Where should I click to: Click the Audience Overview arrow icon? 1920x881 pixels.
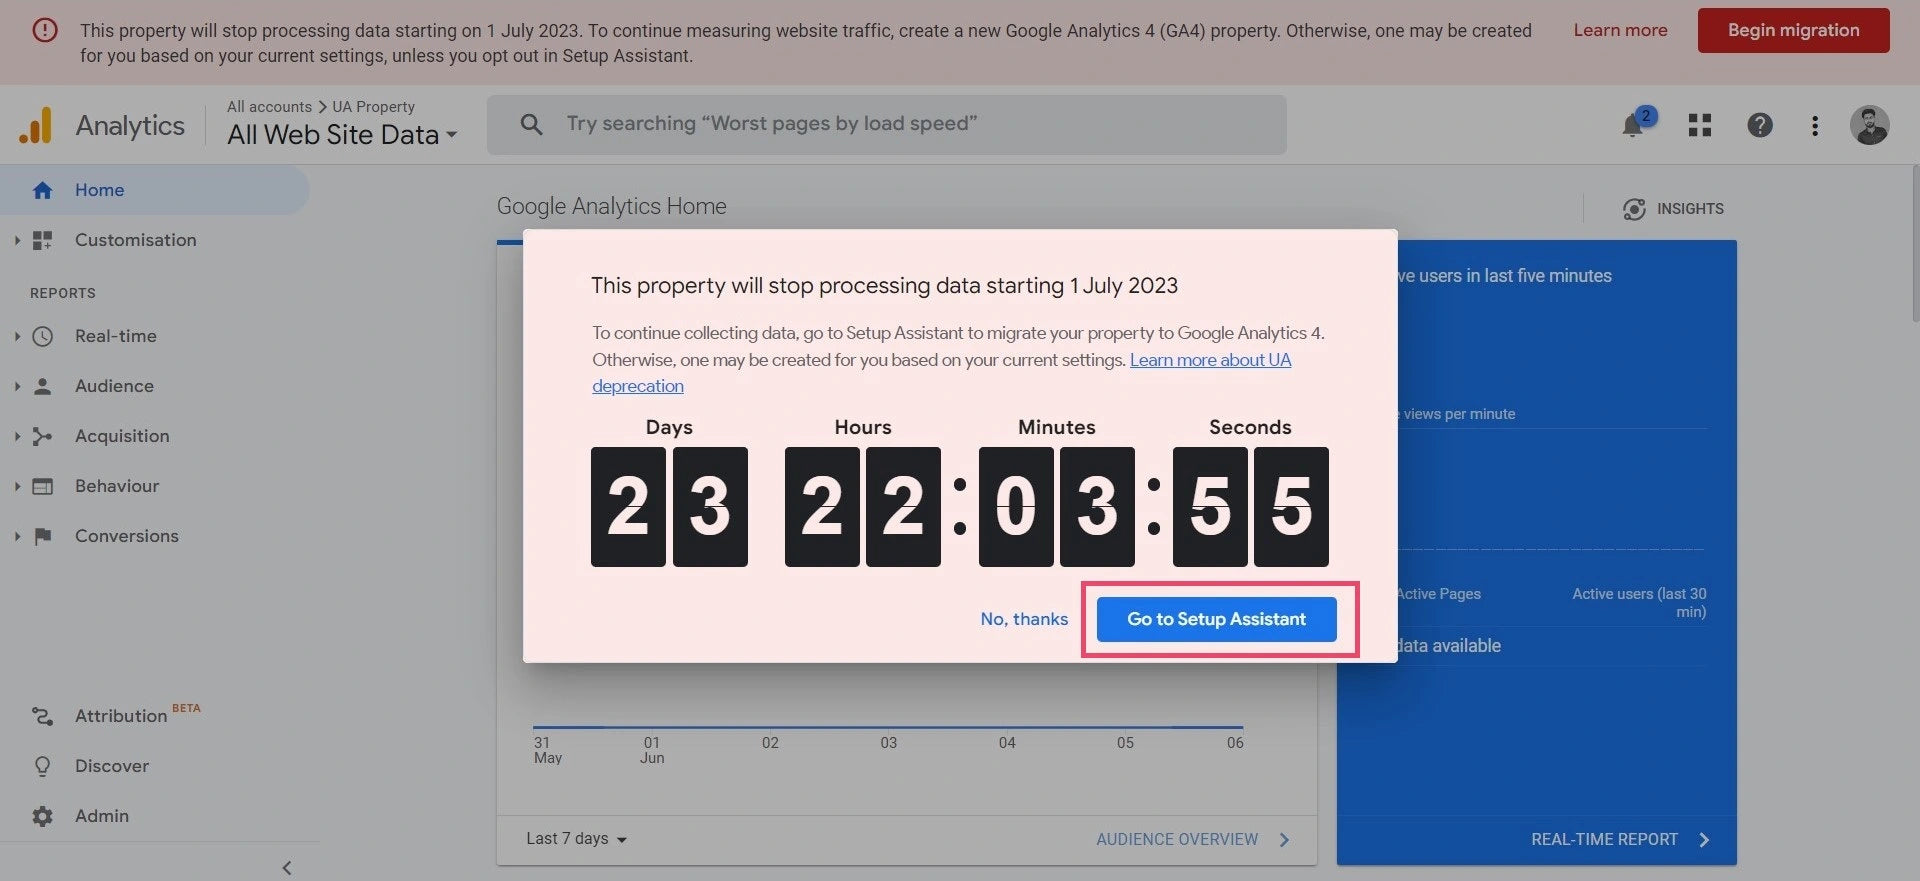click(x=1285, y=840)
